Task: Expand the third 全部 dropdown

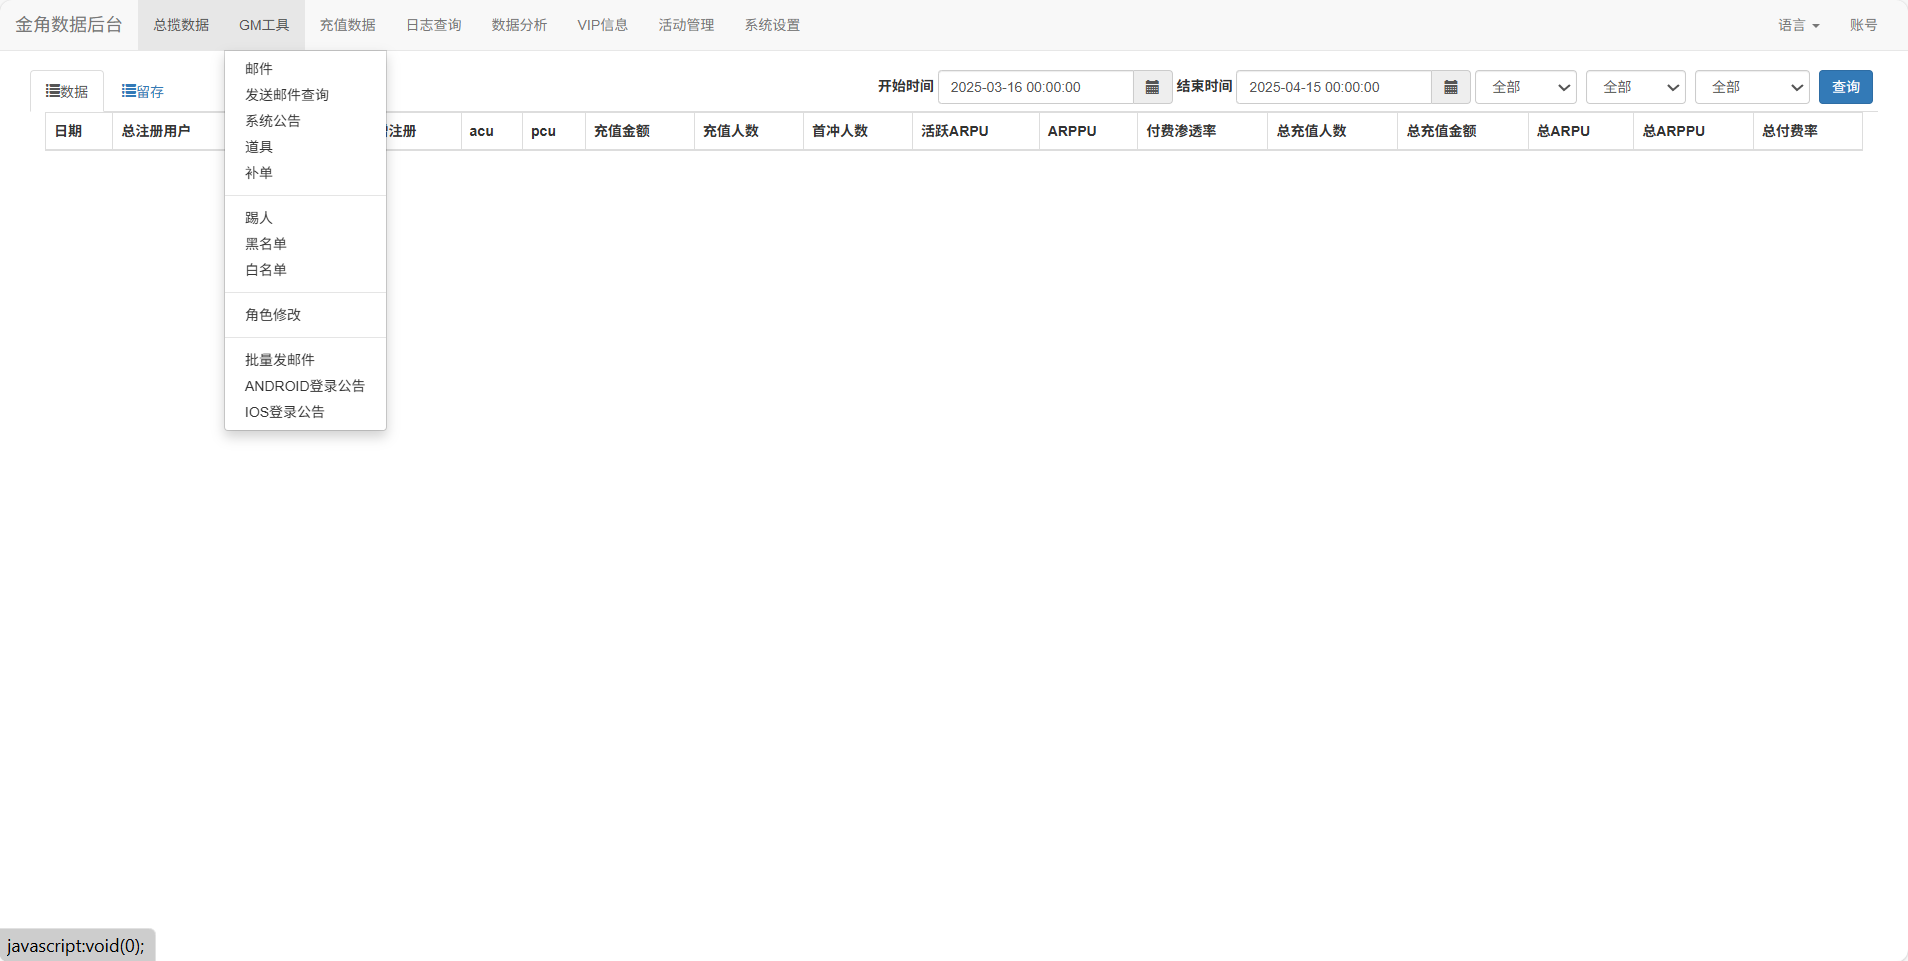Action: click(1752, 87)
